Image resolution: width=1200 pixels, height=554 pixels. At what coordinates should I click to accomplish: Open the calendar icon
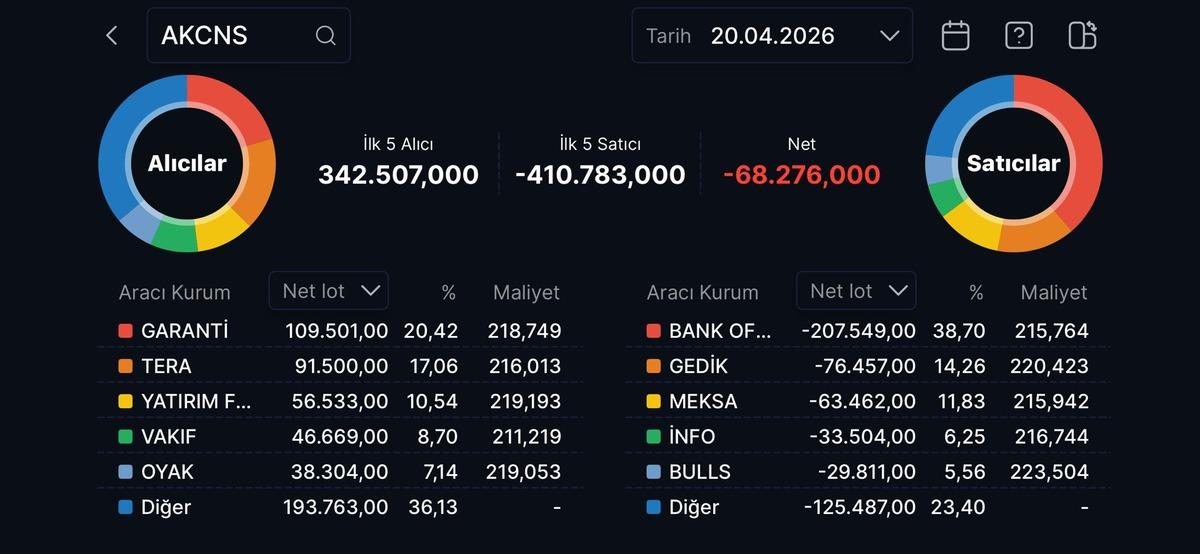(955, 36)
